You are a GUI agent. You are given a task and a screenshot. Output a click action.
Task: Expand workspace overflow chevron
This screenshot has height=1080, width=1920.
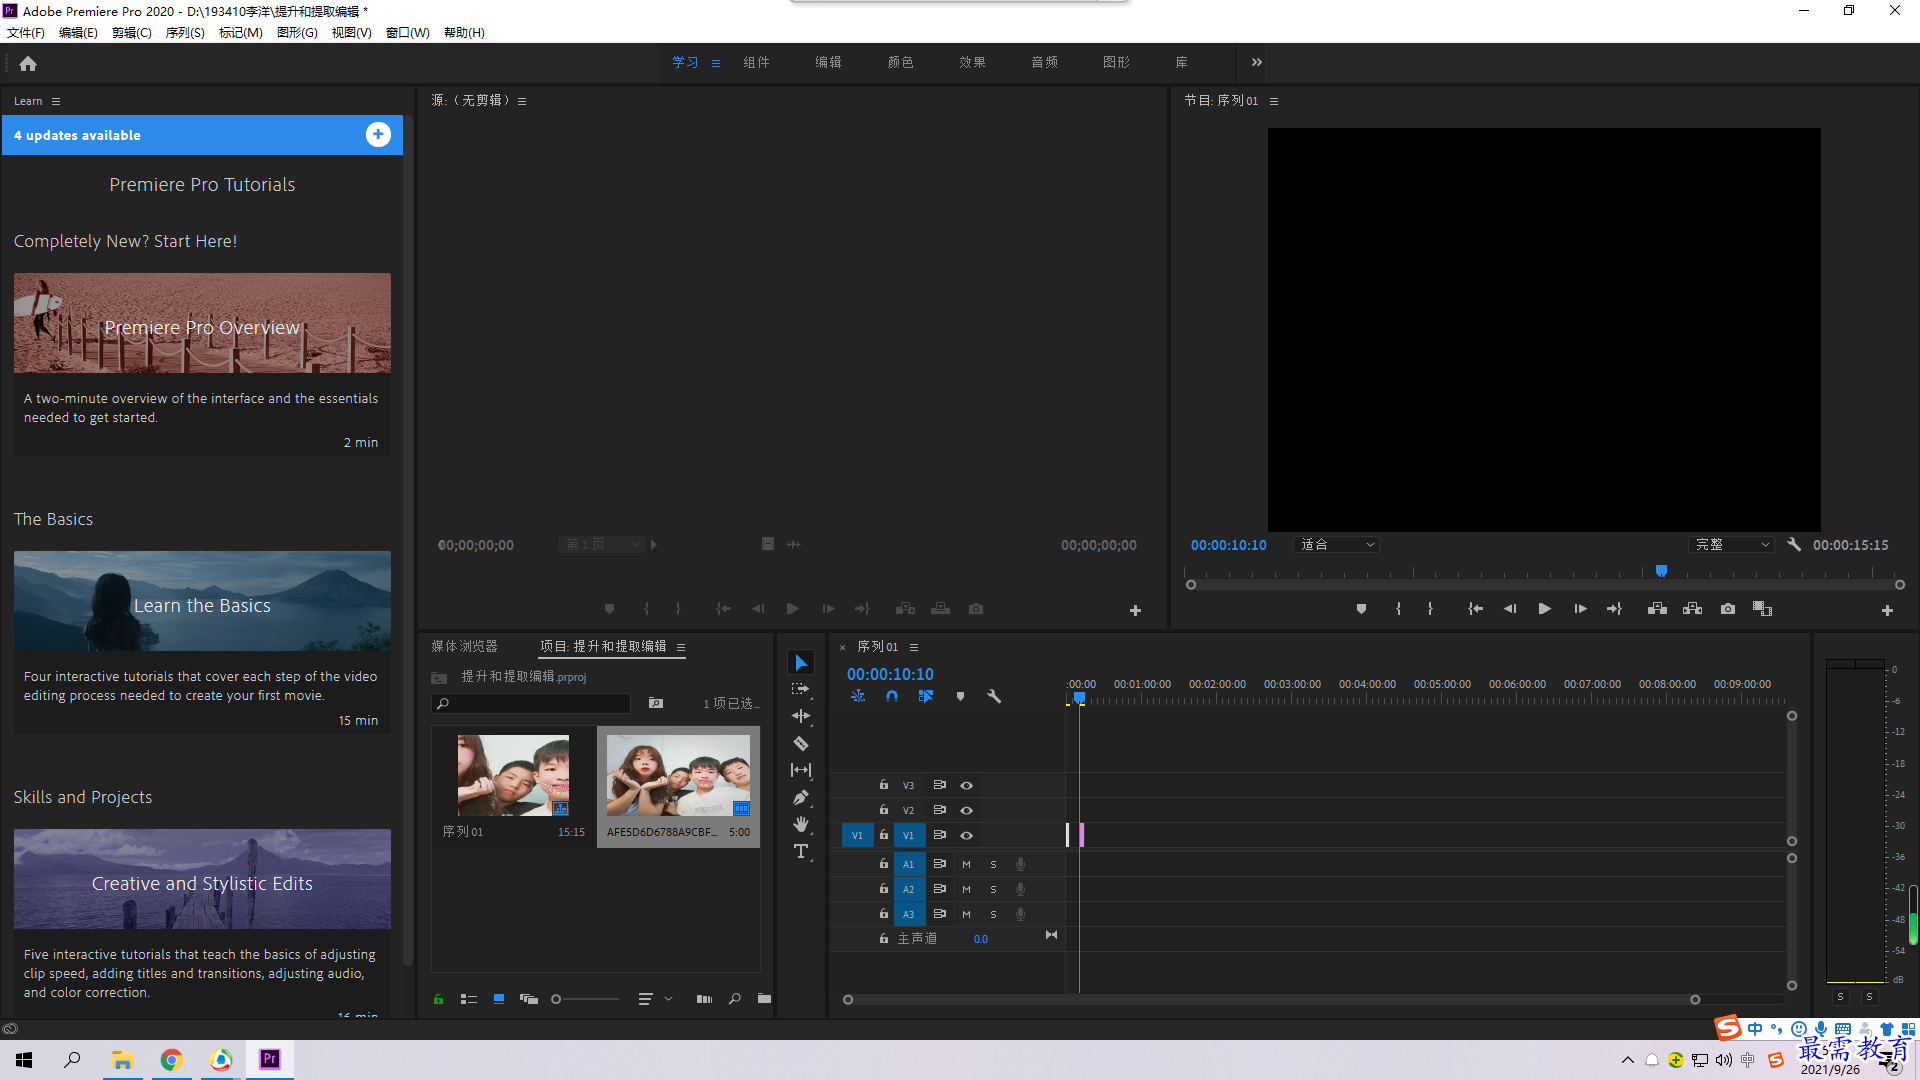(1257, 62)
